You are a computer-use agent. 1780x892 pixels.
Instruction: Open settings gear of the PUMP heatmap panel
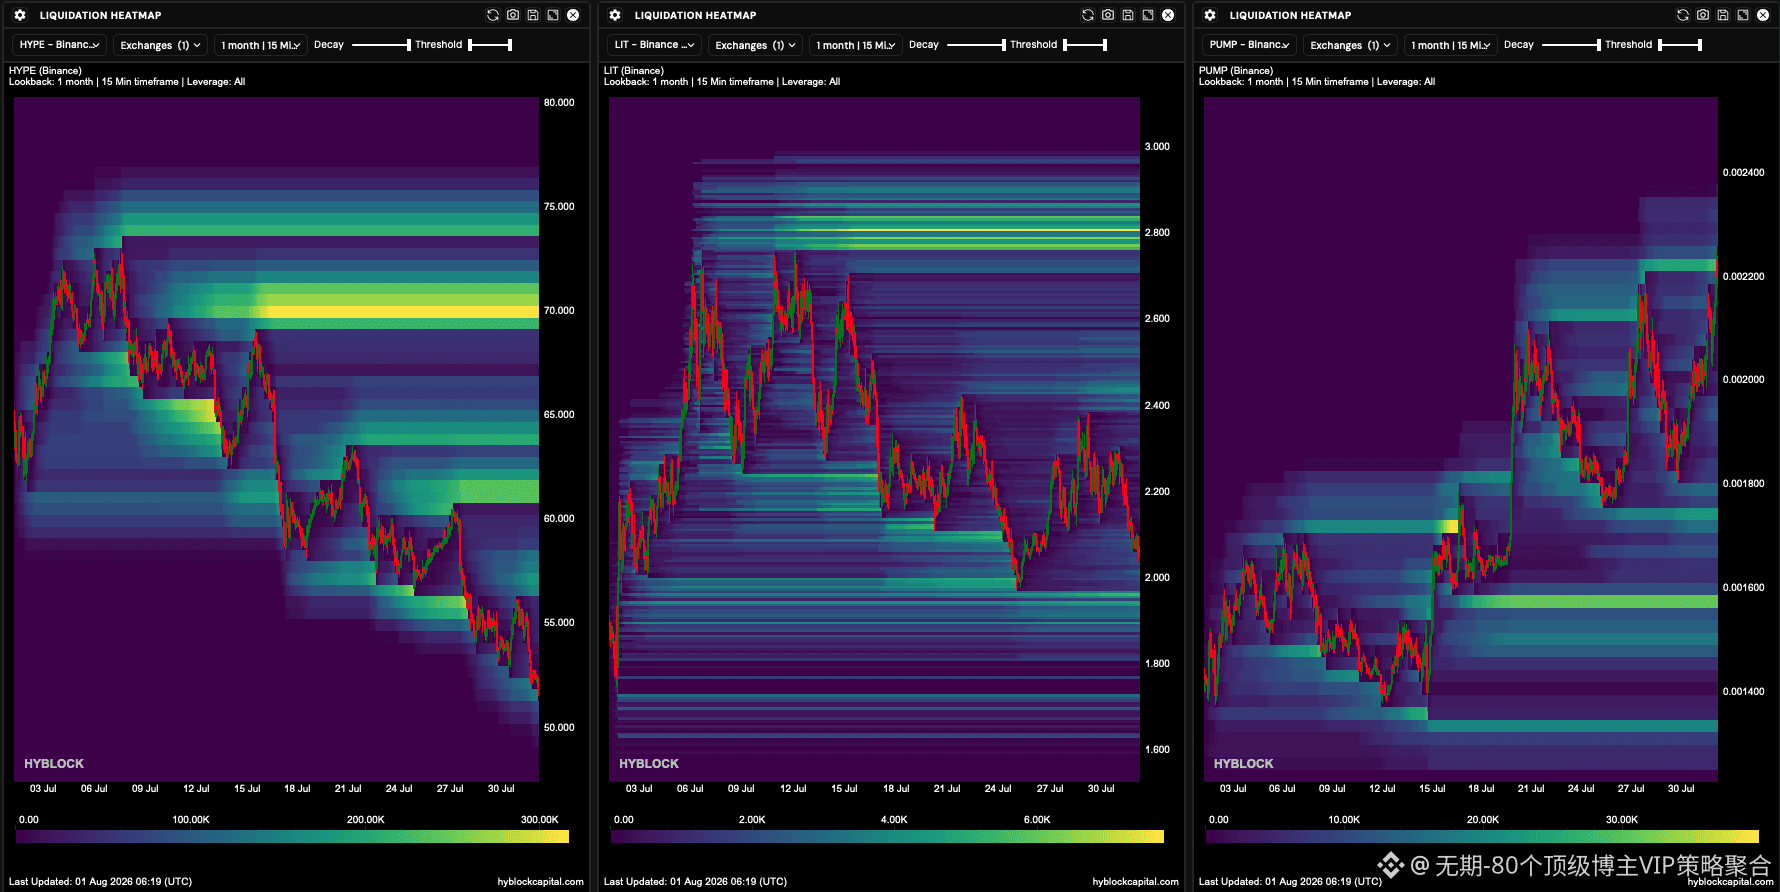click(x=1210, y=15)
